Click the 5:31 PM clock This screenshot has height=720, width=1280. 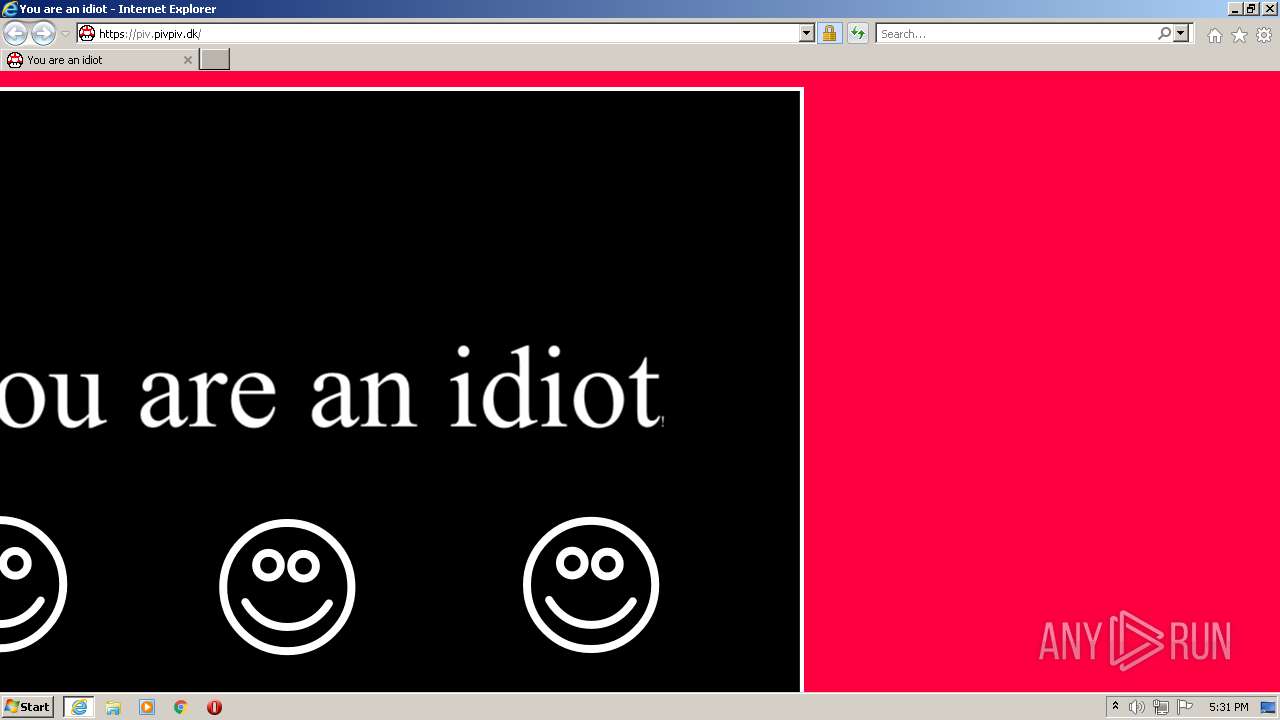1228,707
